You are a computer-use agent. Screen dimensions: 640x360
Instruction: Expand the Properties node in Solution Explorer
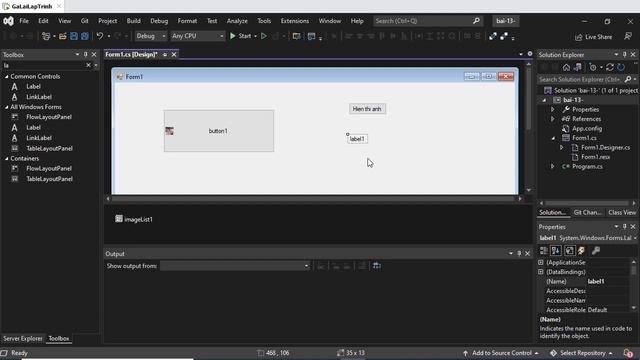tap(553, 109)
